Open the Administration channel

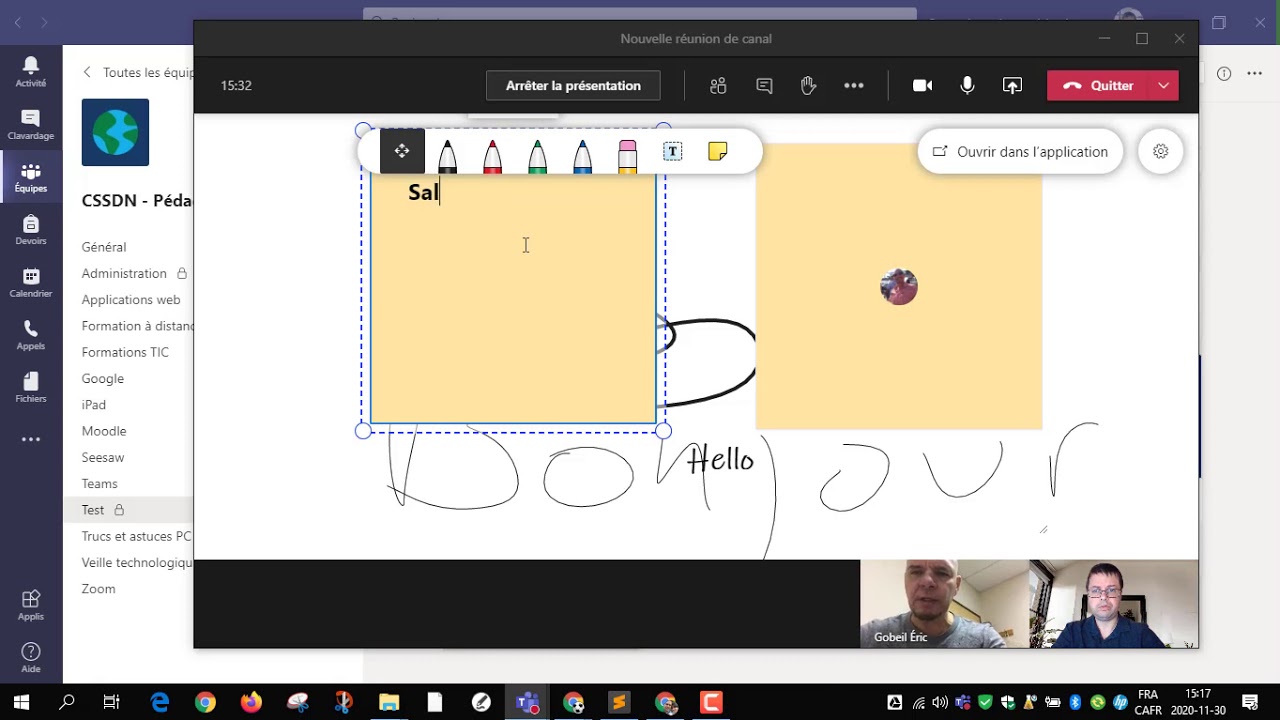124,273
